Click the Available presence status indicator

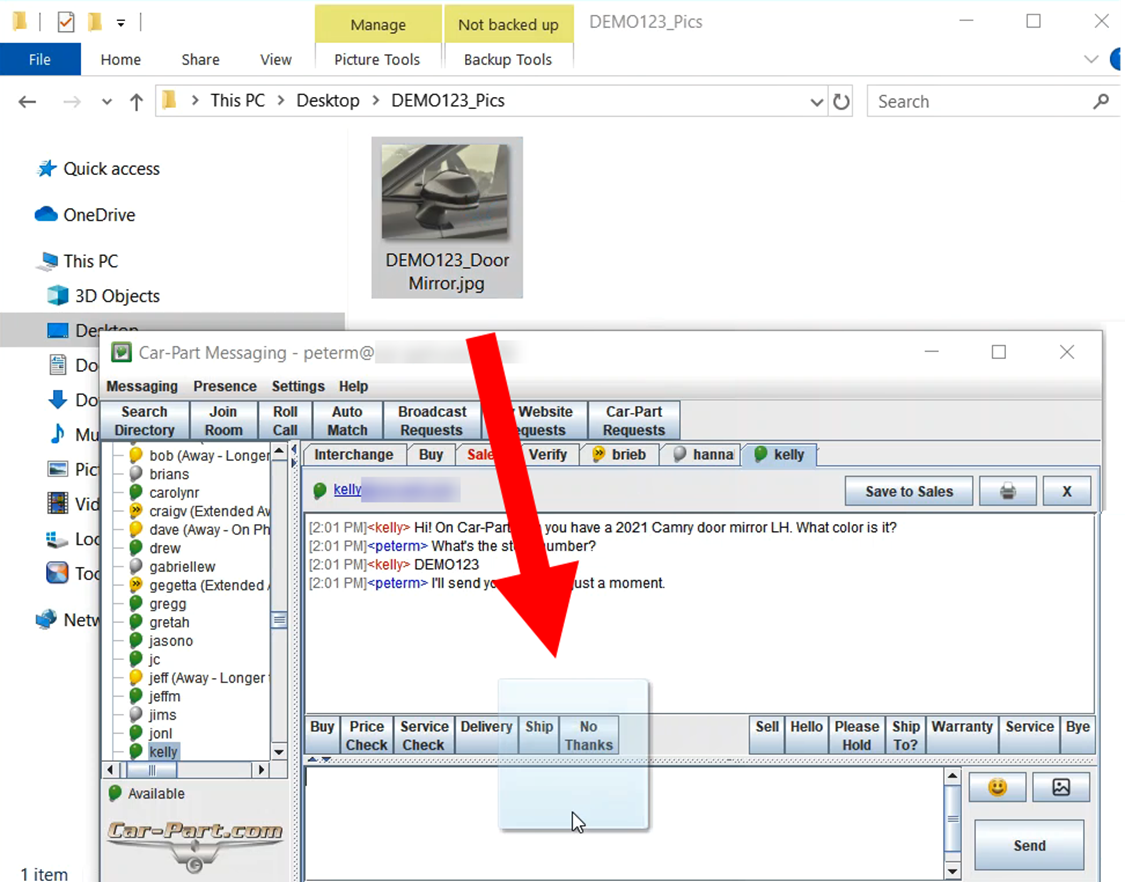point(146,794)
